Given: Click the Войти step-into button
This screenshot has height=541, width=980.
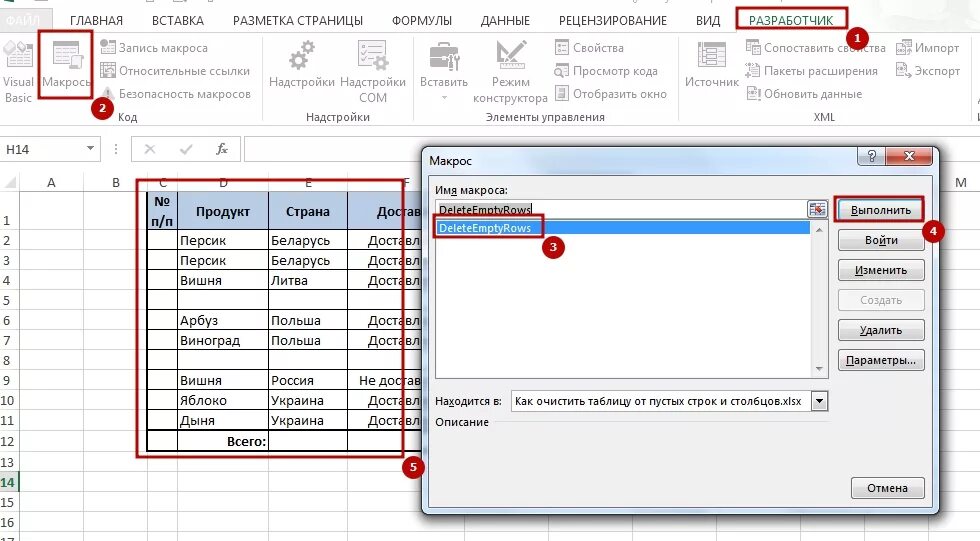Looking at the screenshot, I should 881,240.
